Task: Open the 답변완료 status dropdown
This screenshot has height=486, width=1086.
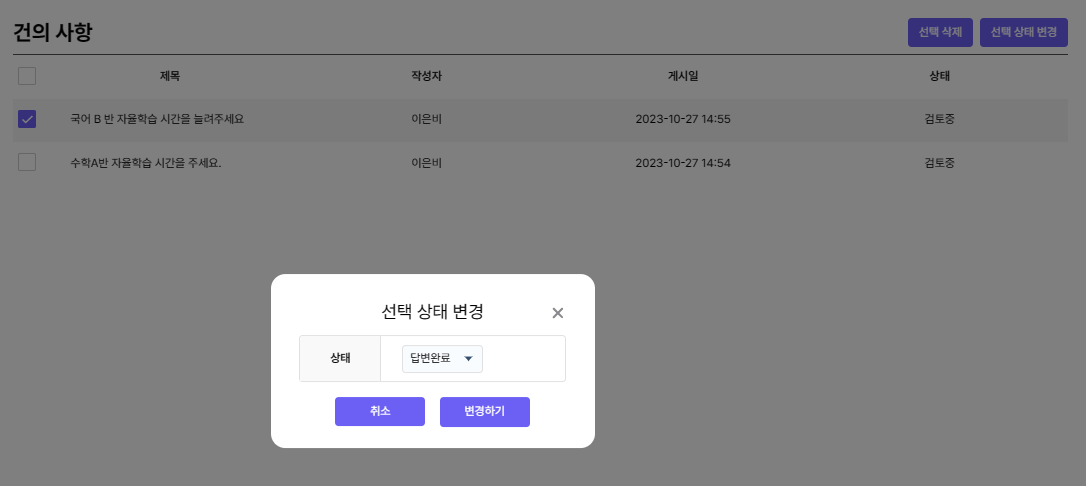Action: coord(442,359)
